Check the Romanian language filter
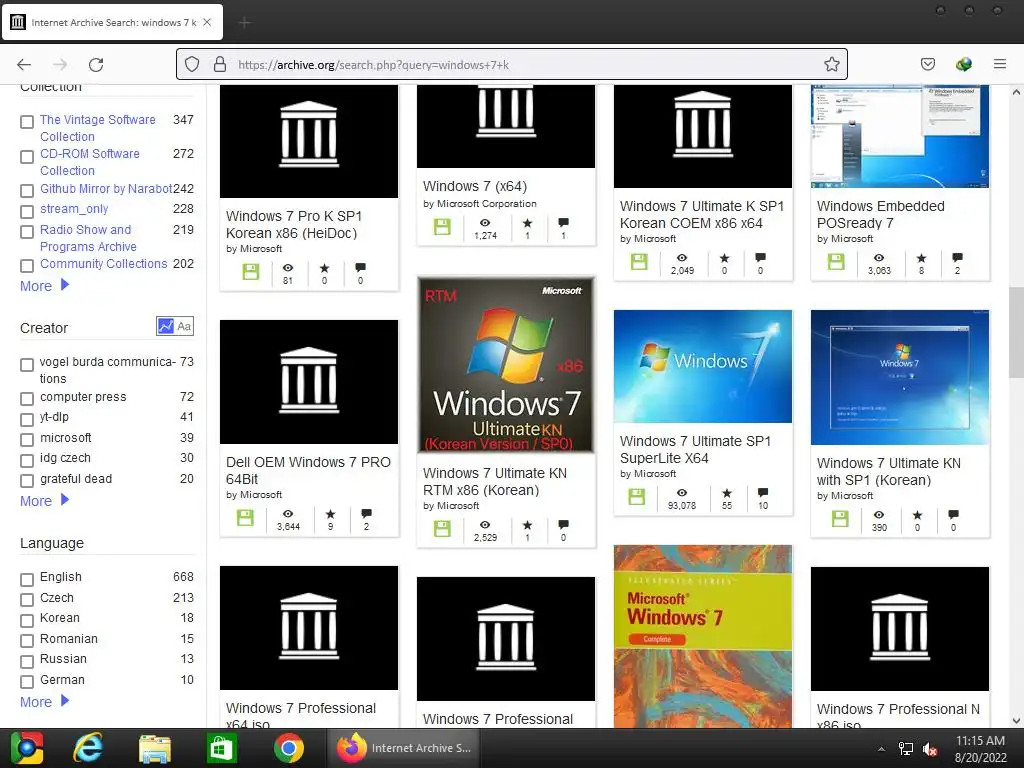1024x768 pixels. [27, 641]
